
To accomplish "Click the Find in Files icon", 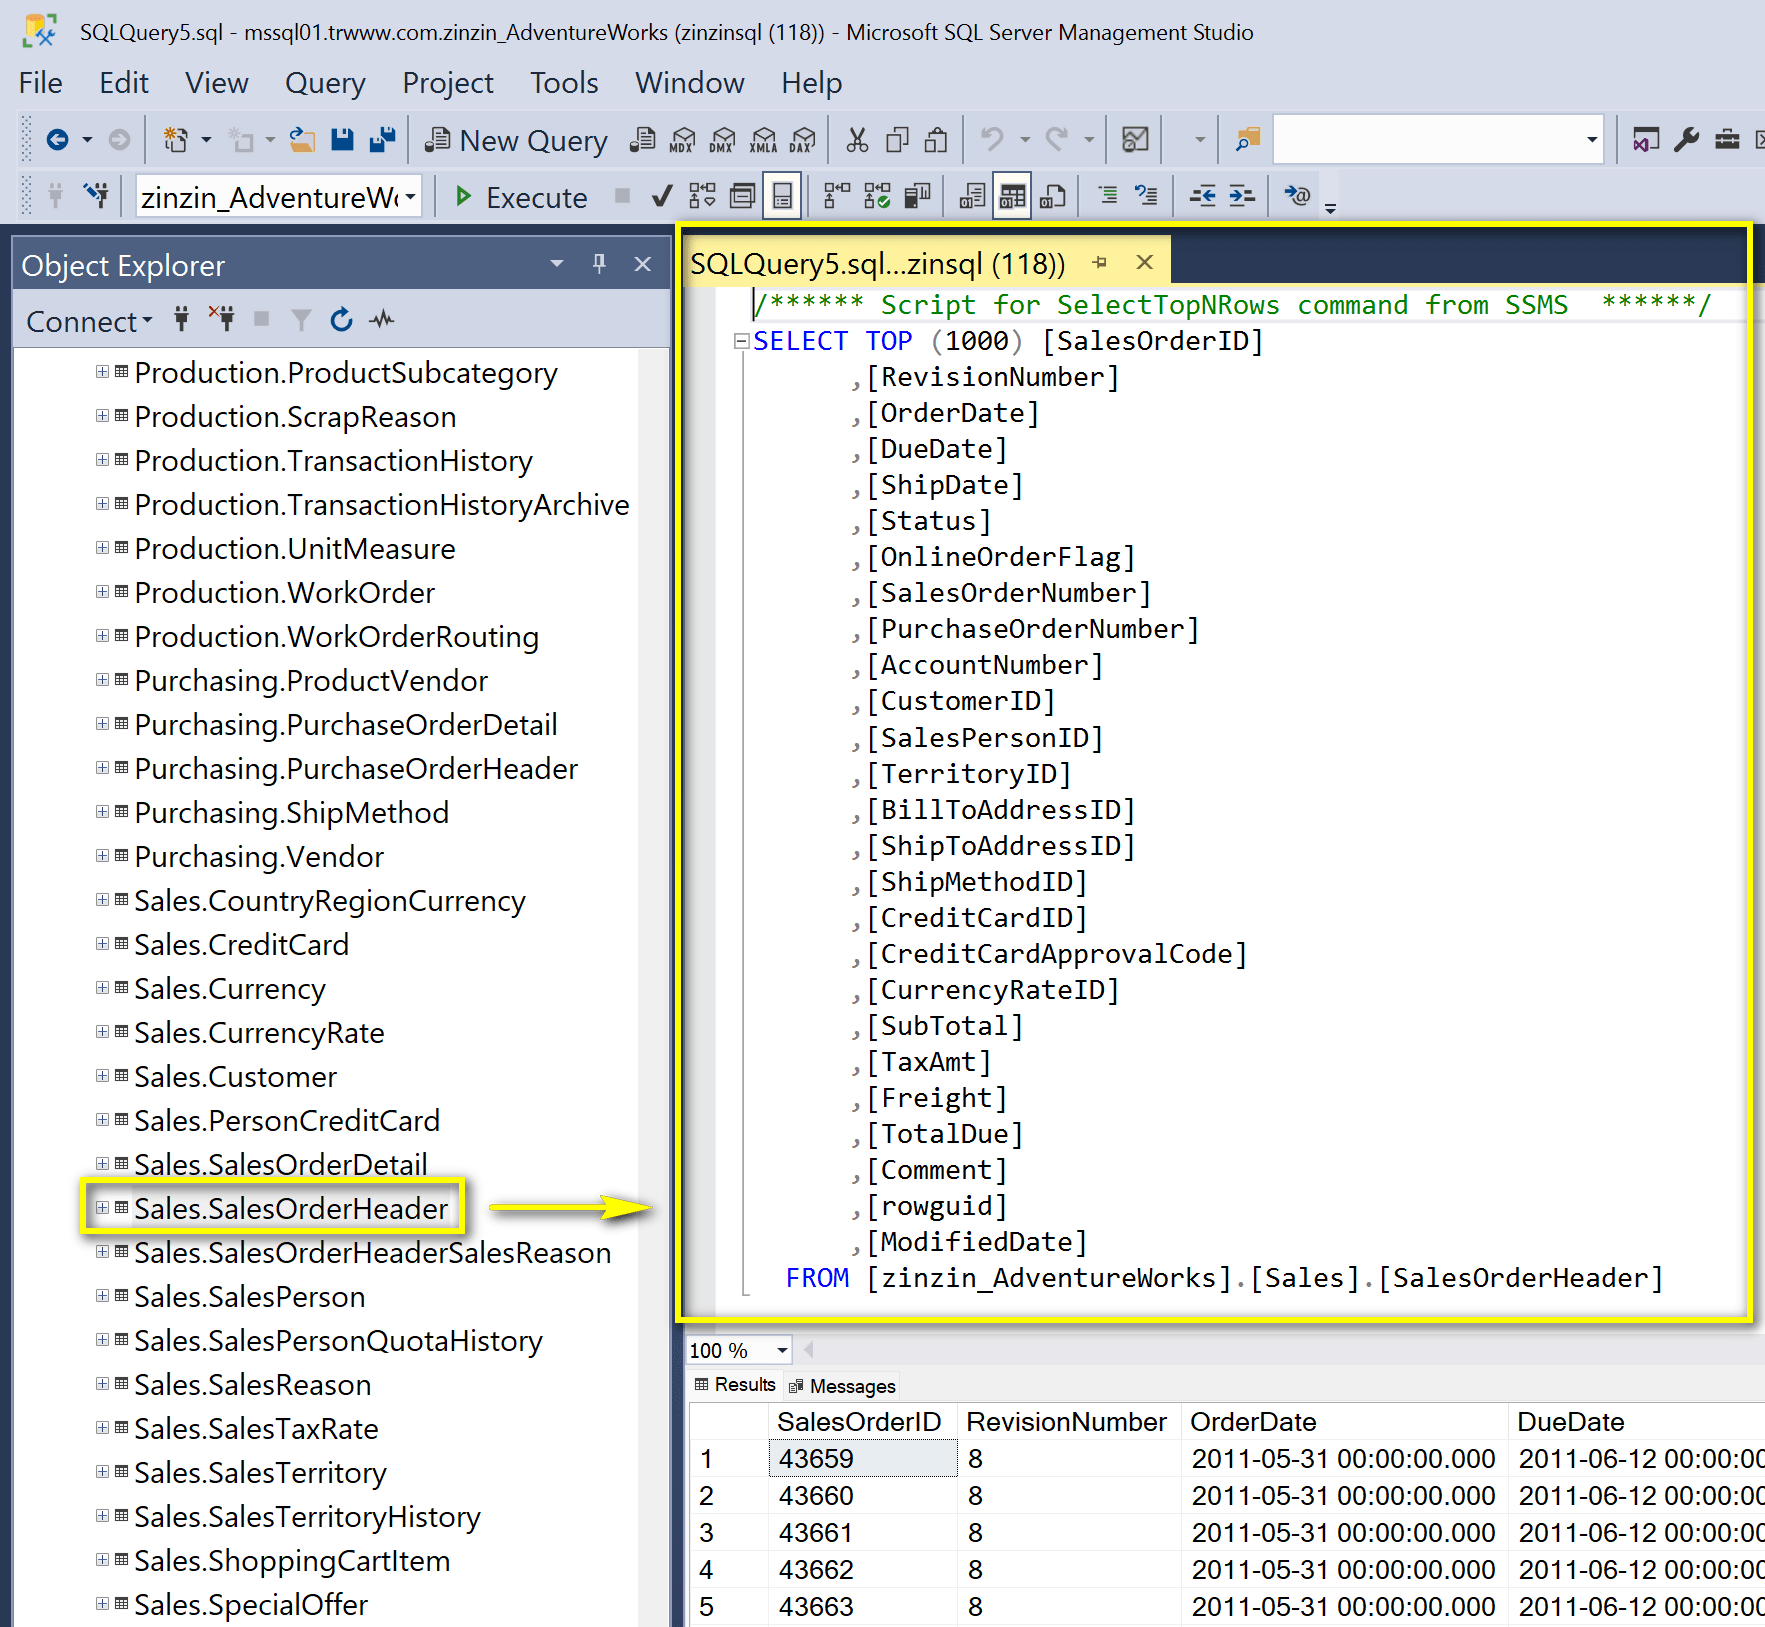I will 1247,139.
